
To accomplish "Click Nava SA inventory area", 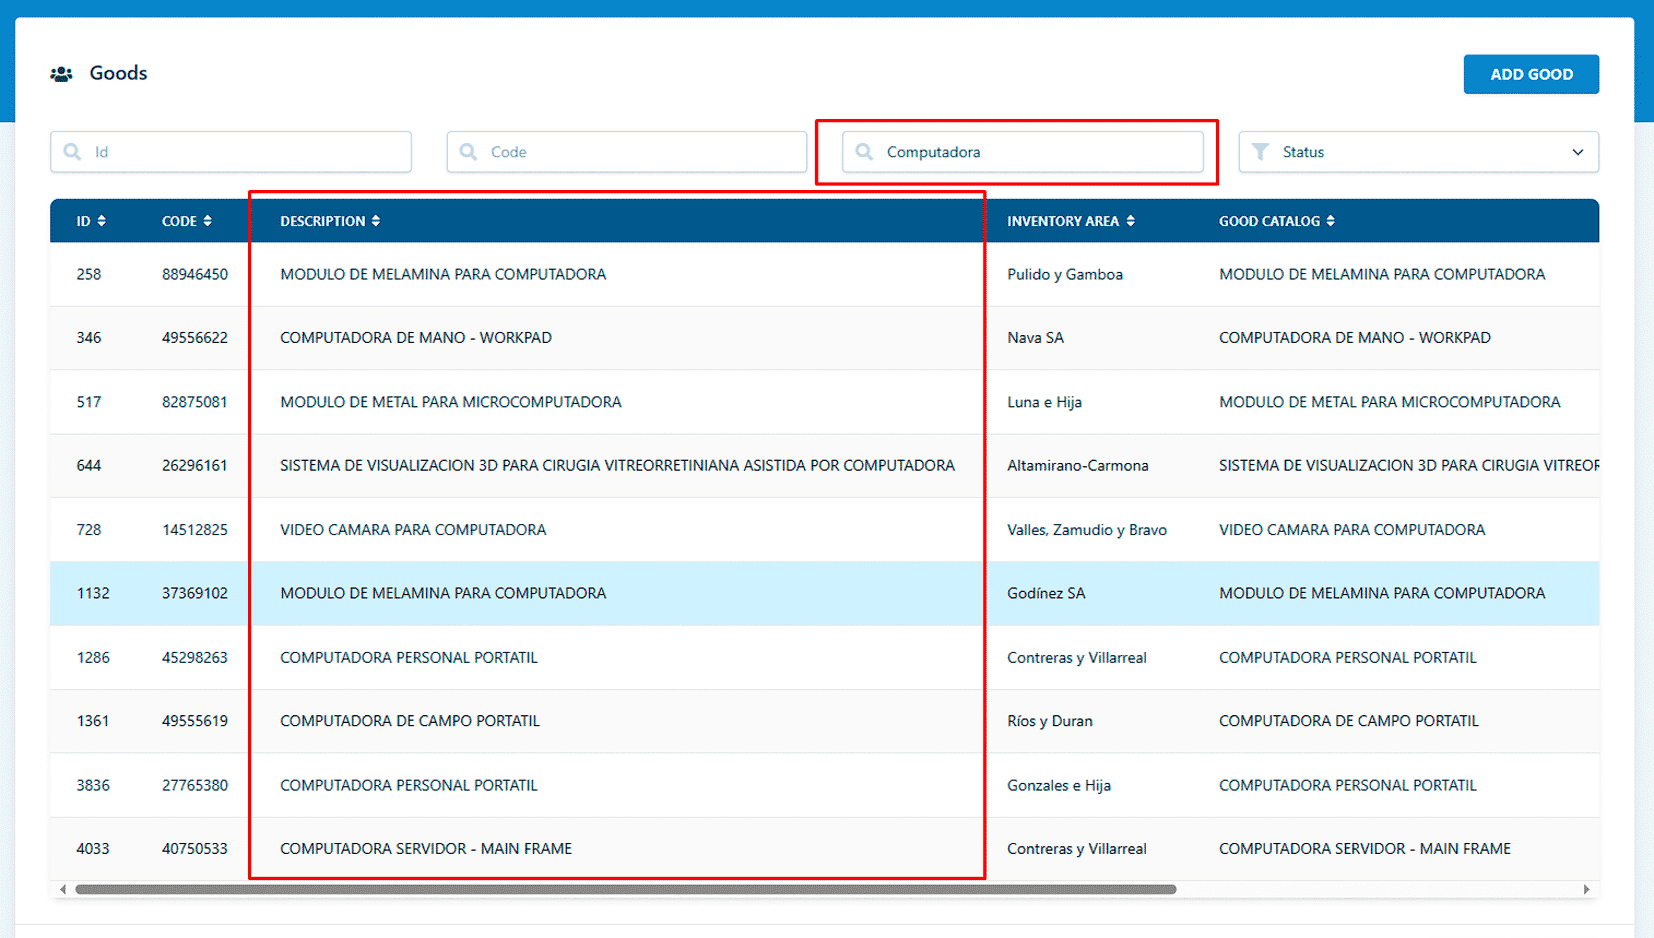I will [x=1035, y=338].
